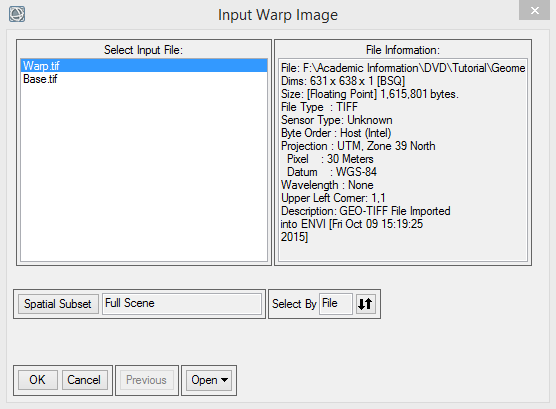Click the Projection UTM Zone 39 North line
Image resolution: width=556 pixels, height=409 pixels.
coord(358,146)
